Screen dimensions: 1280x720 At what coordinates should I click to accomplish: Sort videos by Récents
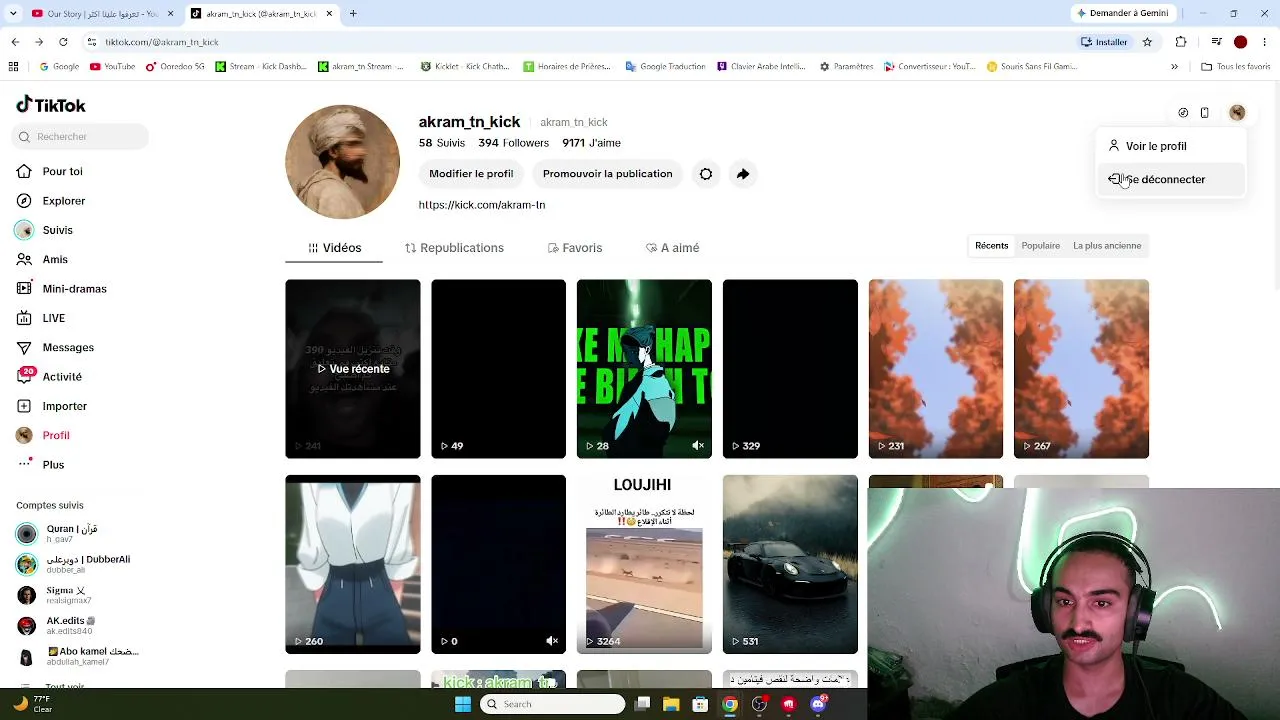(992, 246)
